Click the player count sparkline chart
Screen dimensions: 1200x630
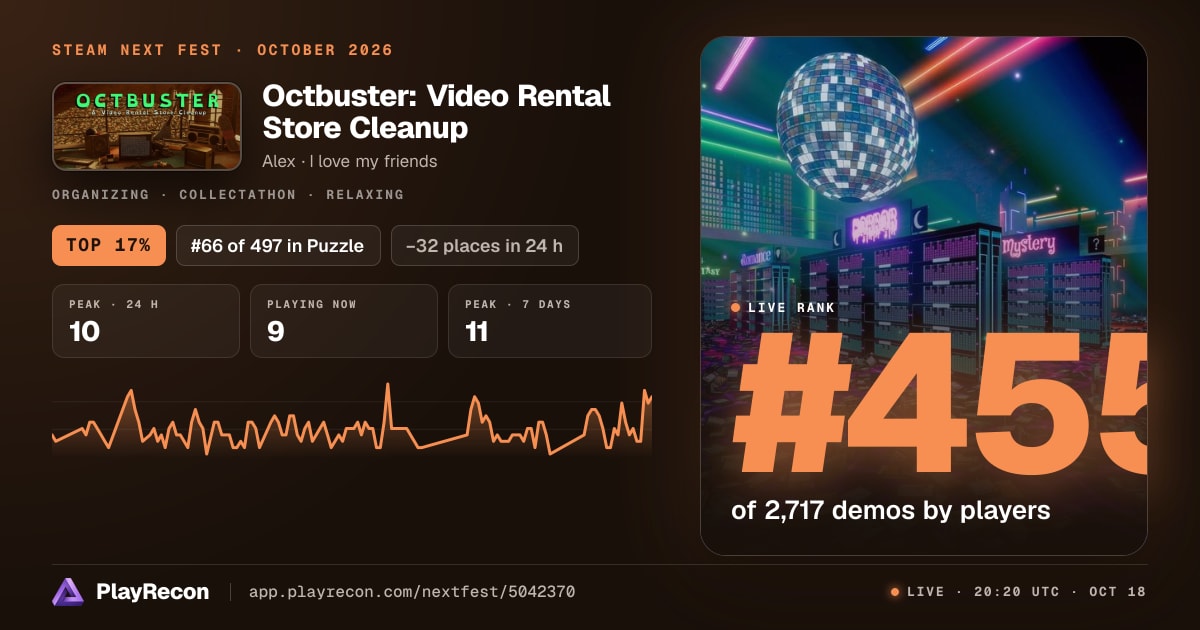tap(352, 420)
